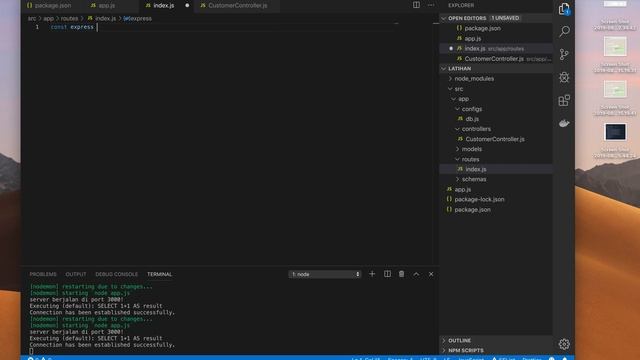Click the '1 UNSAVED' badge
The image size is (640, 360).
(x=505, y=18)
